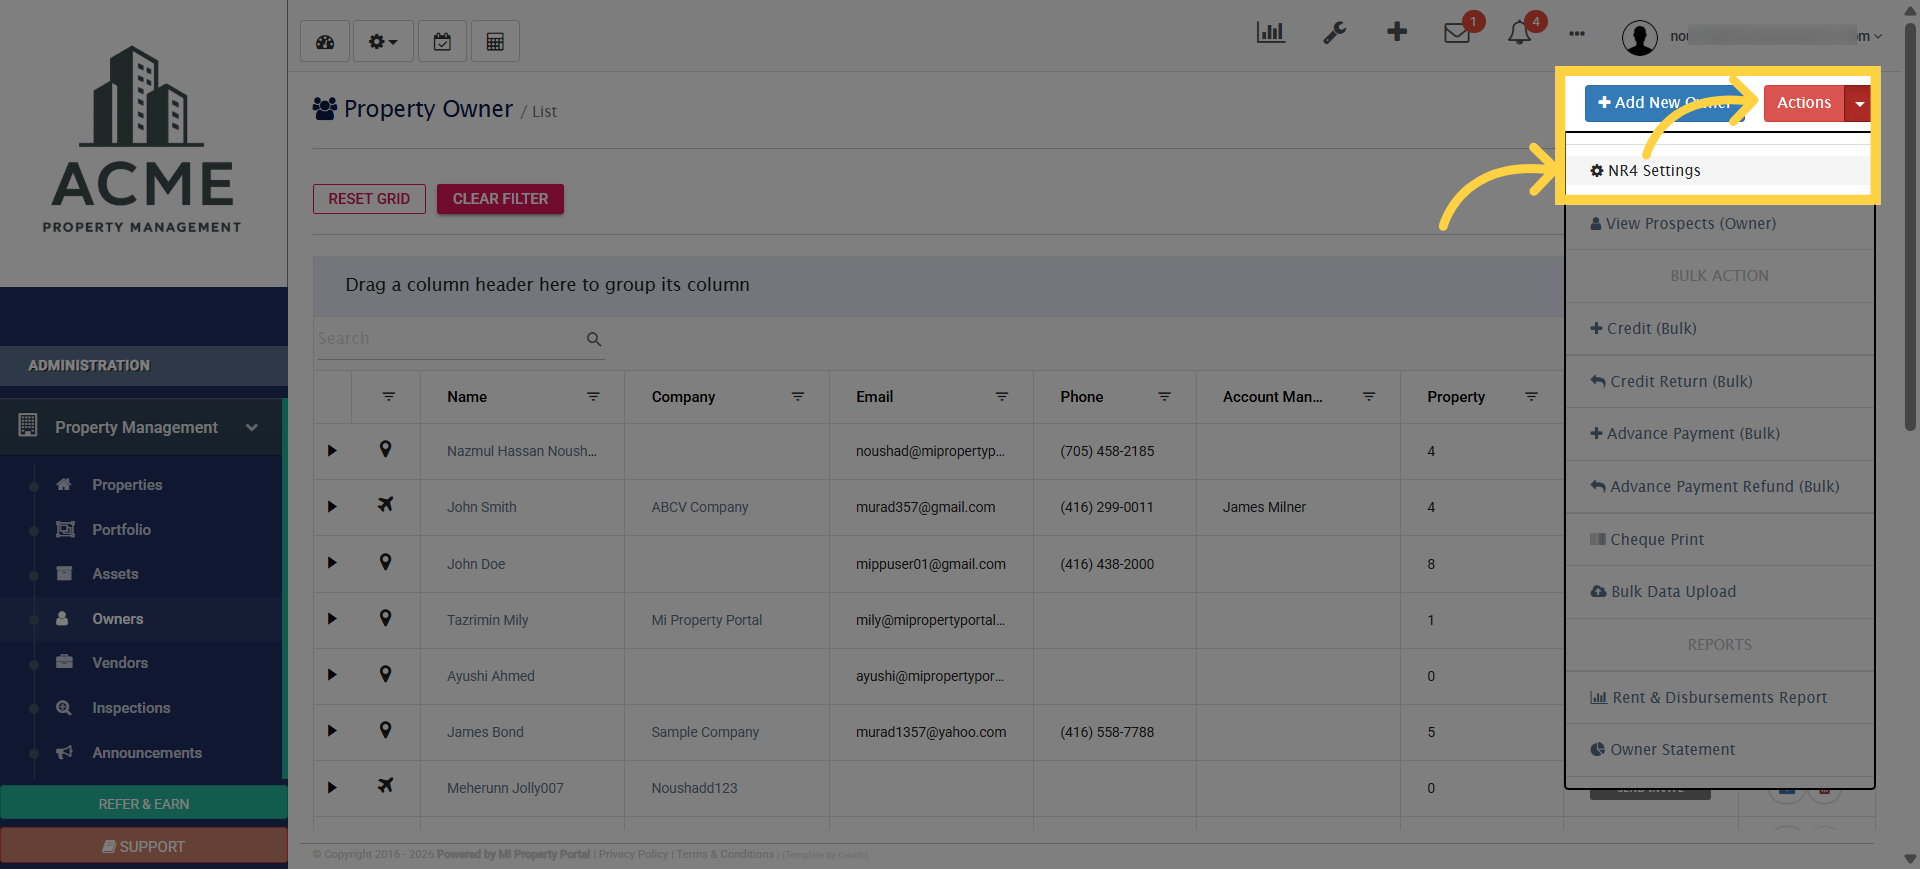Click the SUPPORT button
This screenshot has height=869, width=1920.
pyautogui.click(x=144, y=846)
